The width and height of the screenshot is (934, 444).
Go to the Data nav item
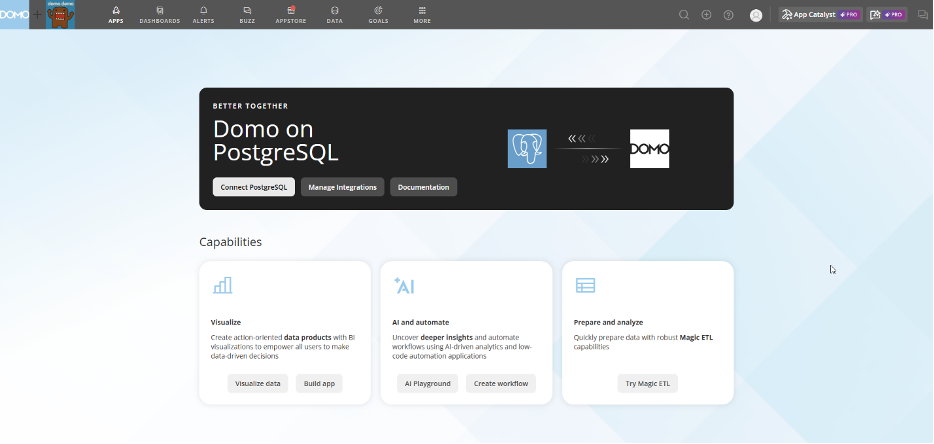coord(335,15)
